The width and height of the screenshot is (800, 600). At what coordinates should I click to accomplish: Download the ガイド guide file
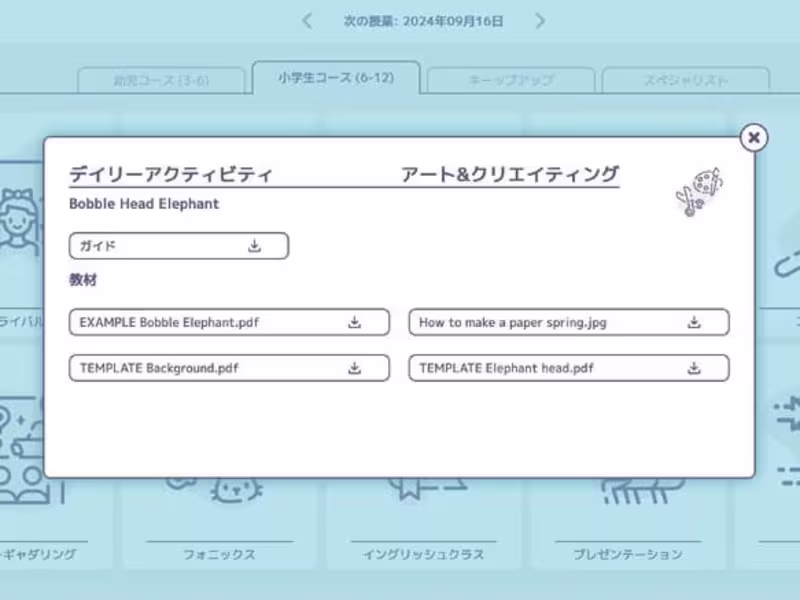pos(255,246)
